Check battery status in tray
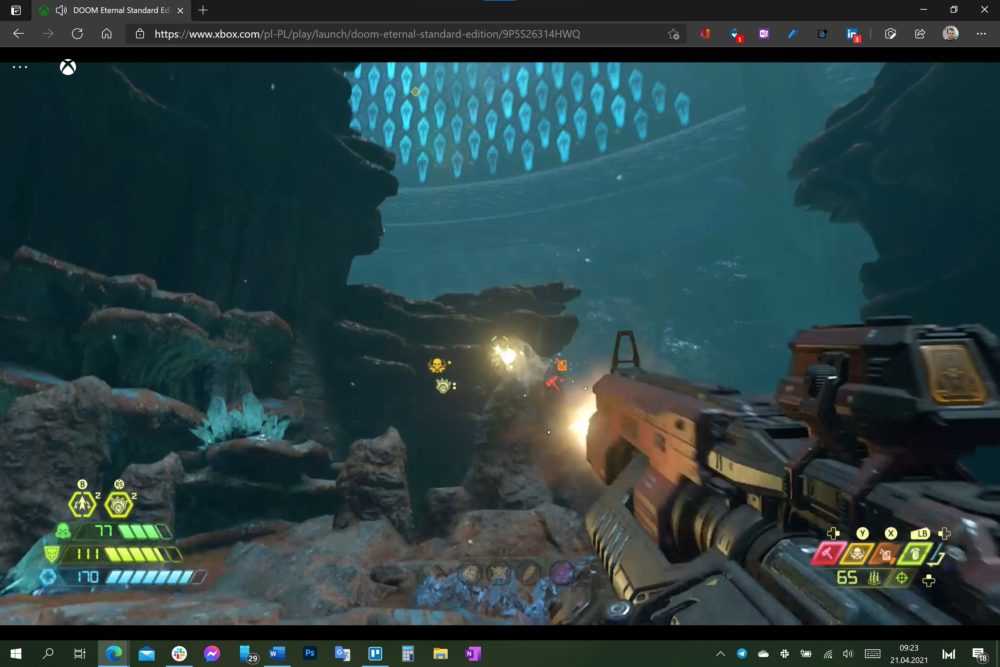1000x667 pixels. [x=806, y=654]
